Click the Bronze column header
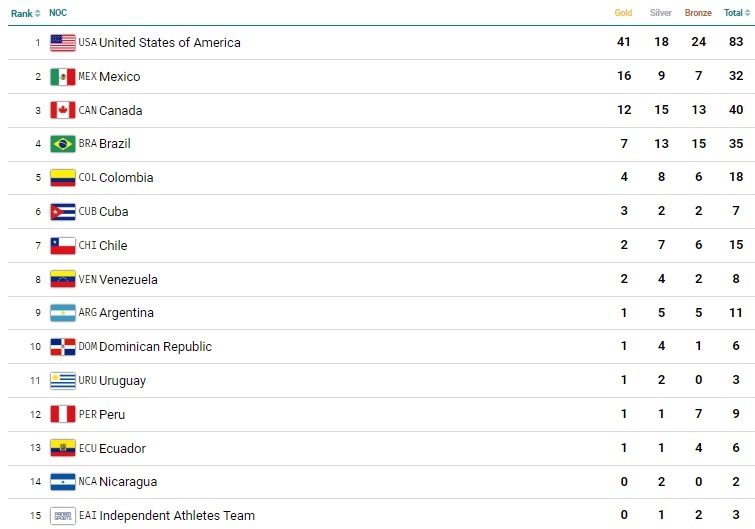 pyautogui.click(x=697, y=13)
